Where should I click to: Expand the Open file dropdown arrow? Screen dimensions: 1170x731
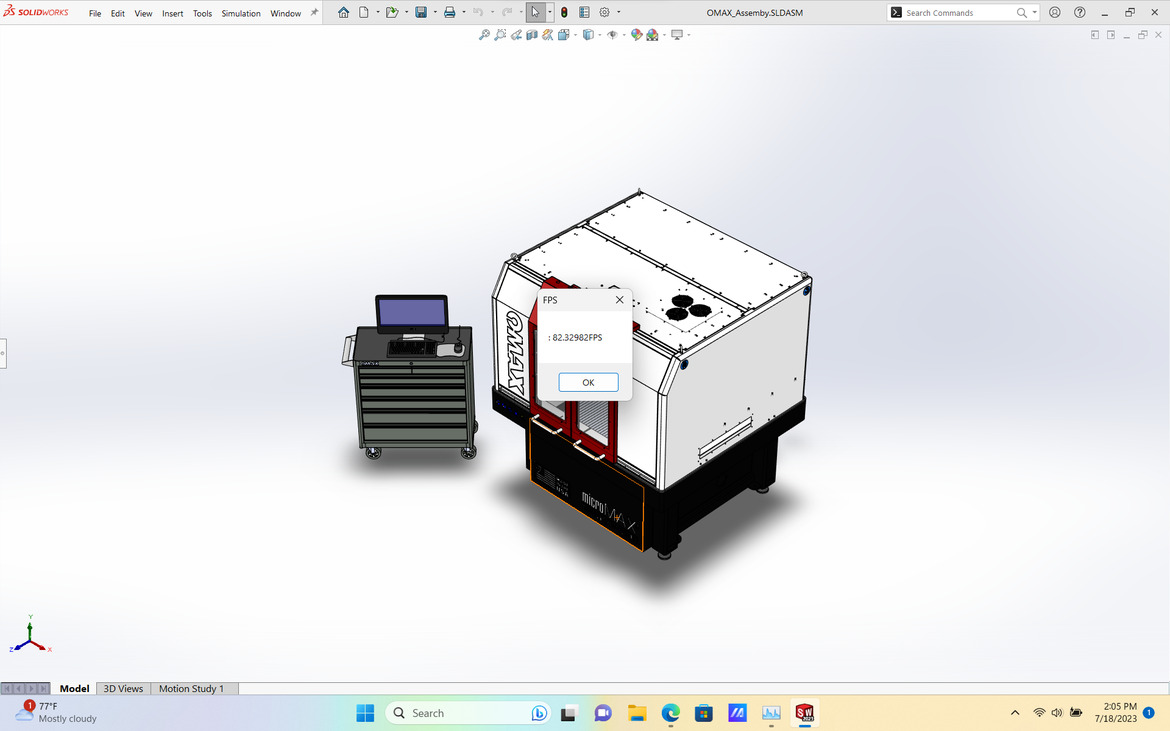[406, 12]
